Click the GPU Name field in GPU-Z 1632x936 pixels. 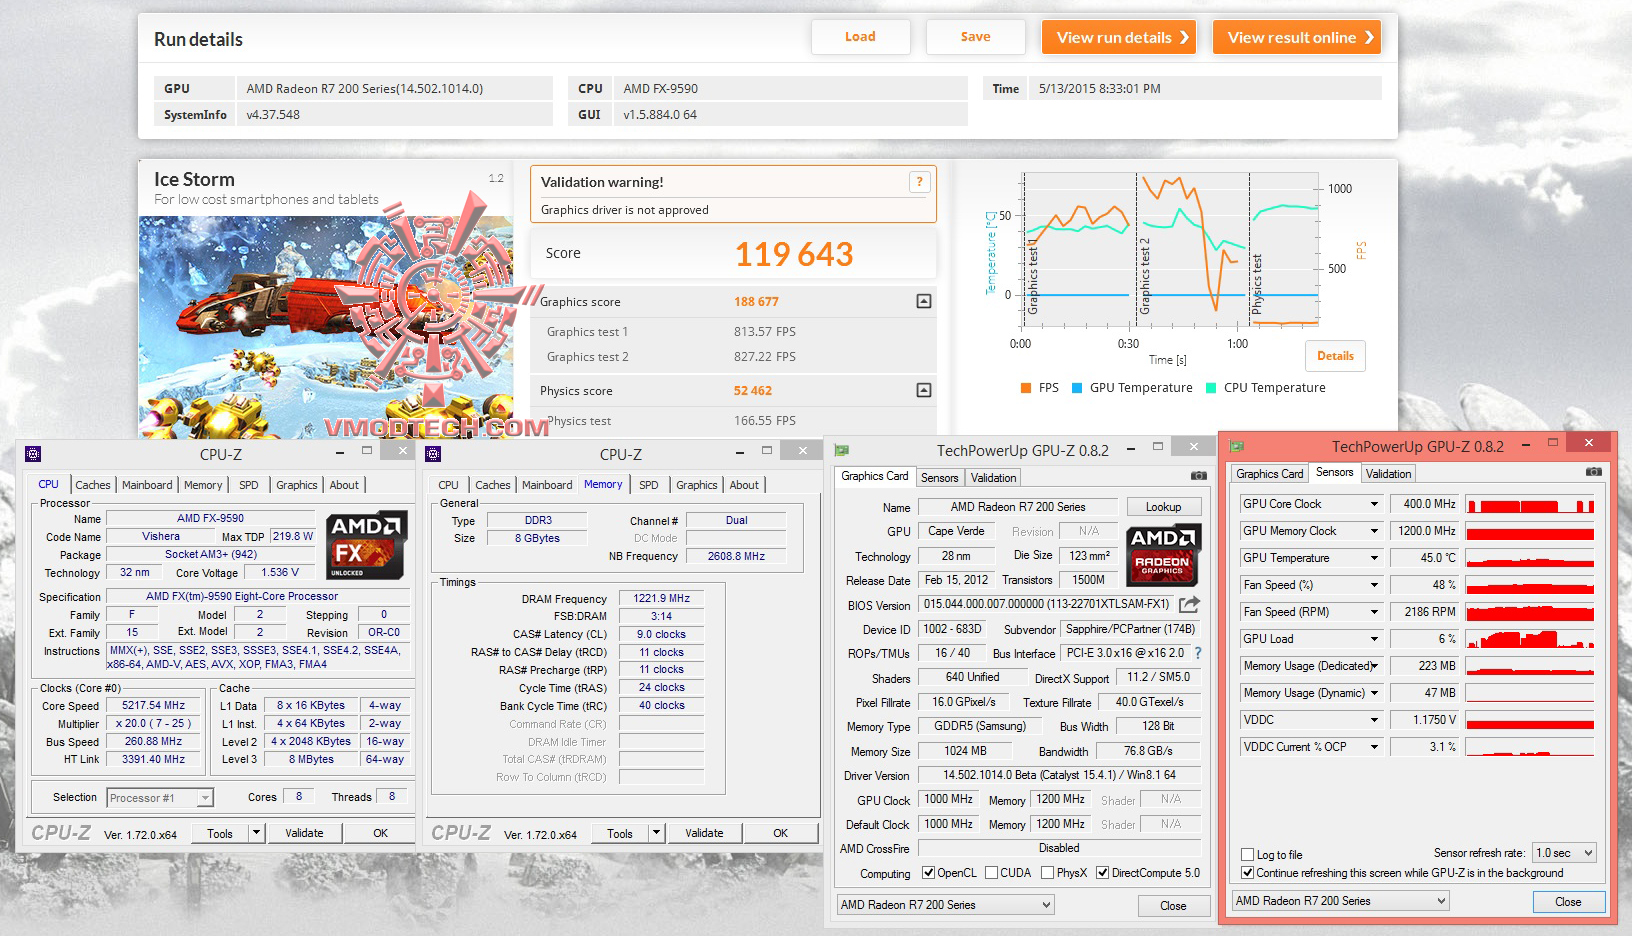[x=1017, y=507]
